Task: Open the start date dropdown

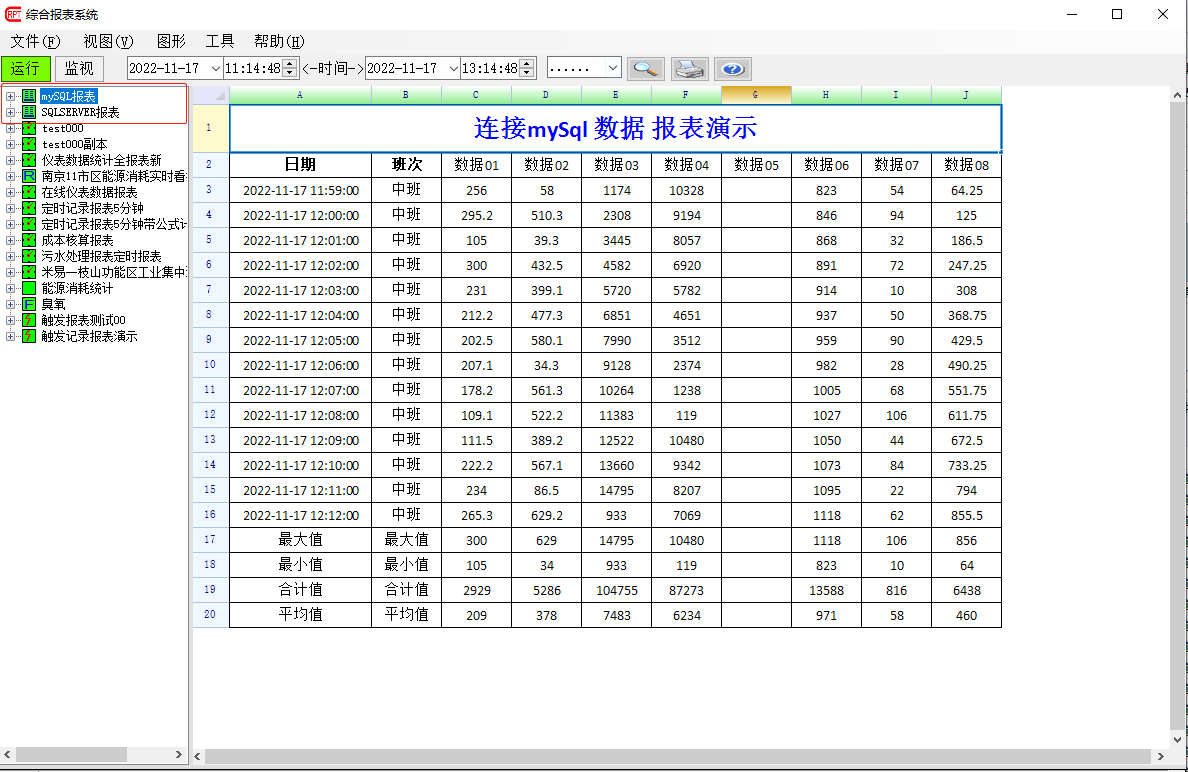Action: [215, 68]
